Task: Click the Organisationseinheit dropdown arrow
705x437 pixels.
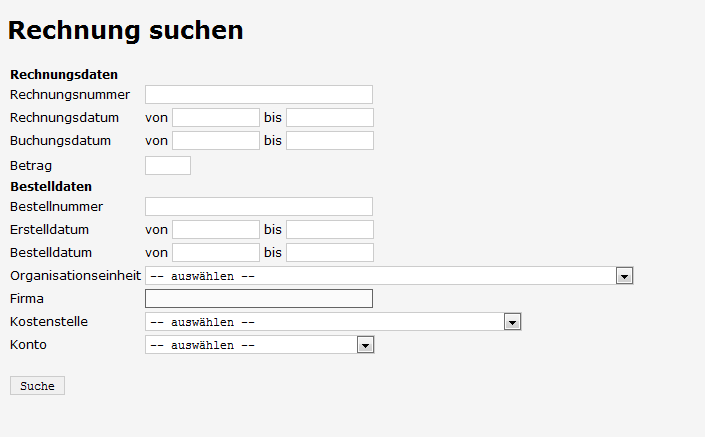Action: coord(625,276)
